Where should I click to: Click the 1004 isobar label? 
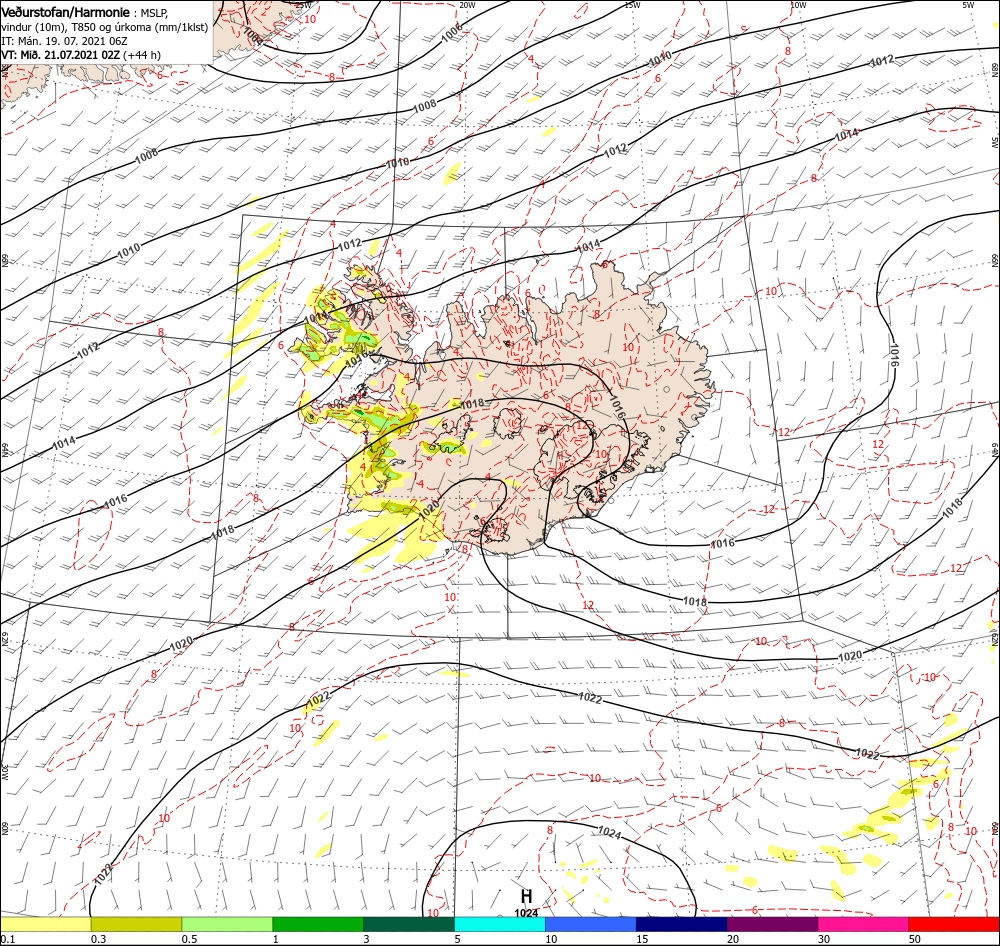click(253, 37)
